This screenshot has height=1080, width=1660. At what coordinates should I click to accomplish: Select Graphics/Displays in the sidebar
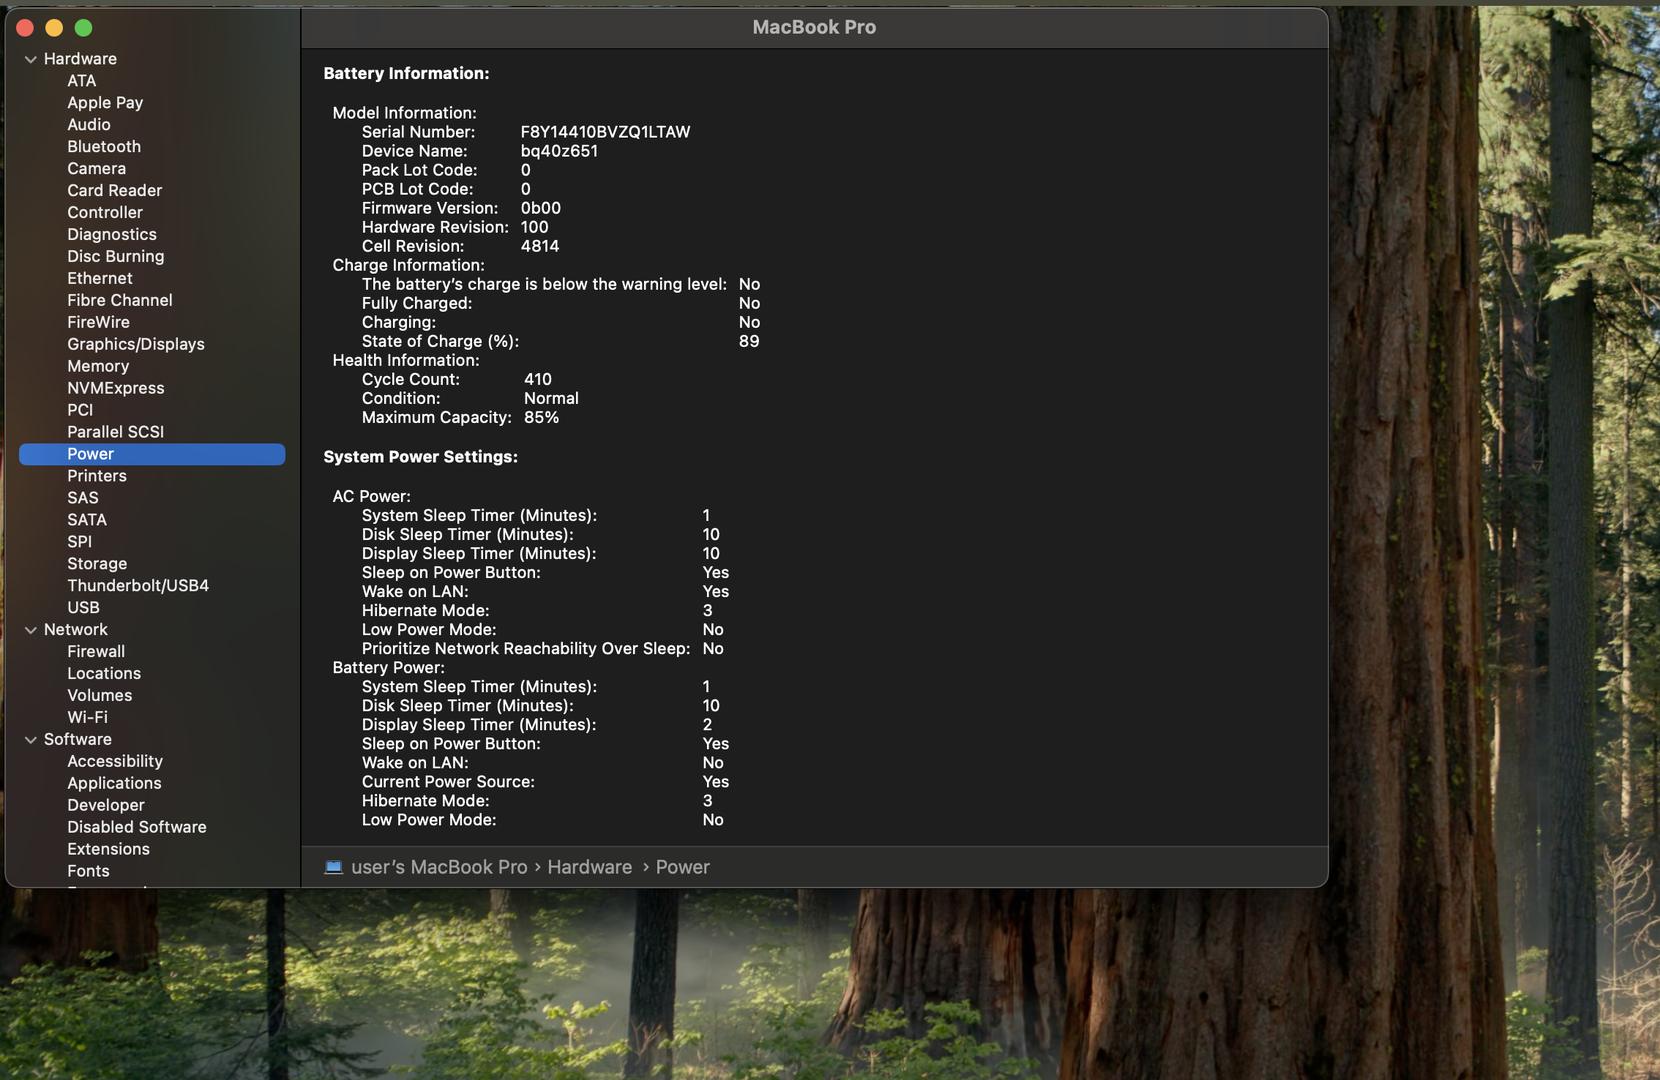pos(136,345)
